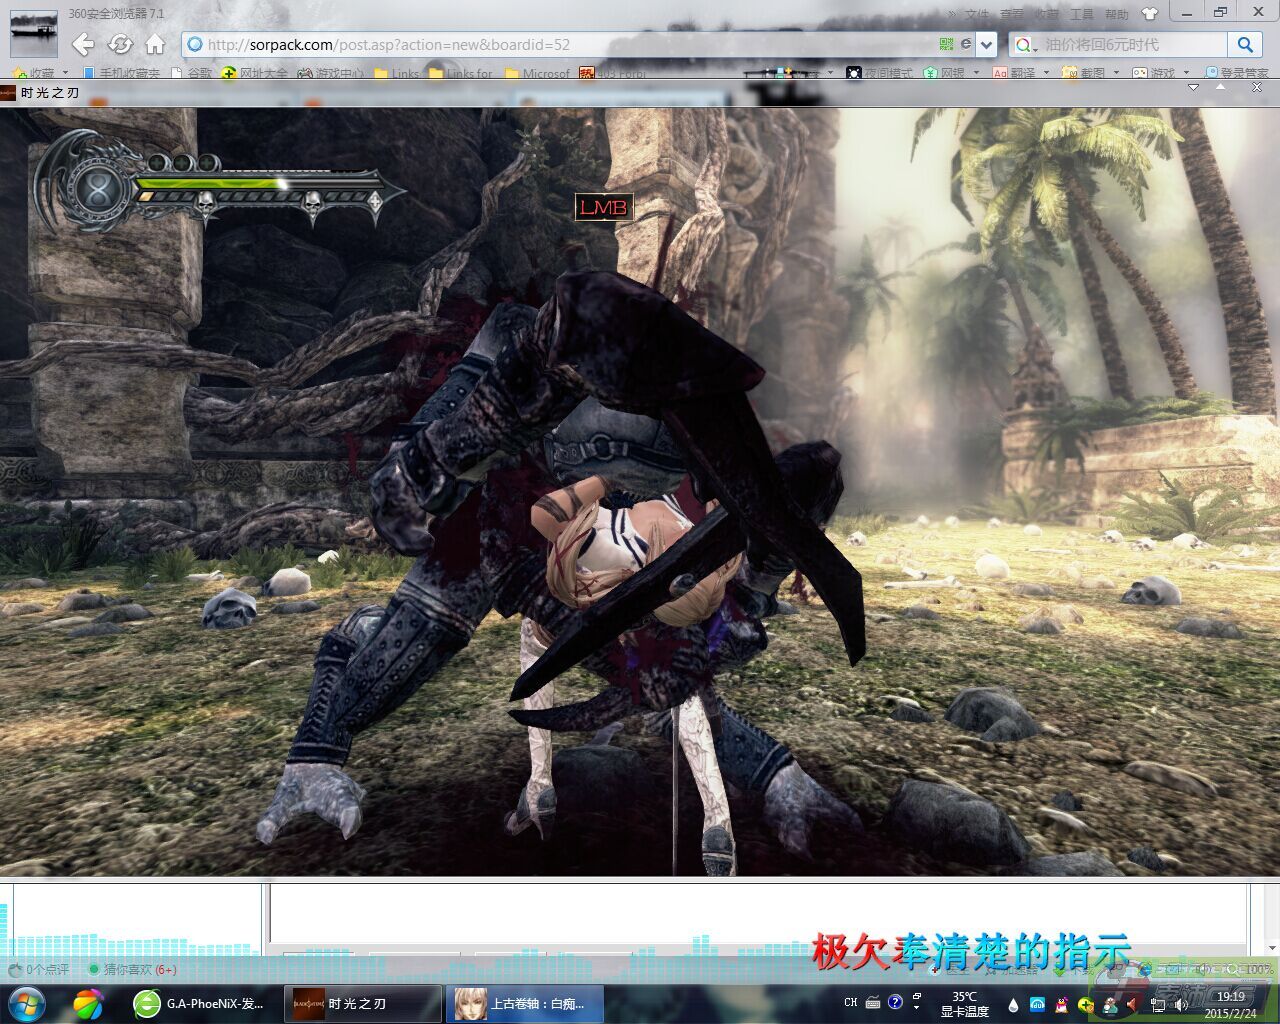Open the 工具 menu
Screen dimensions: 1280x1024
(x=1081, y=14)
